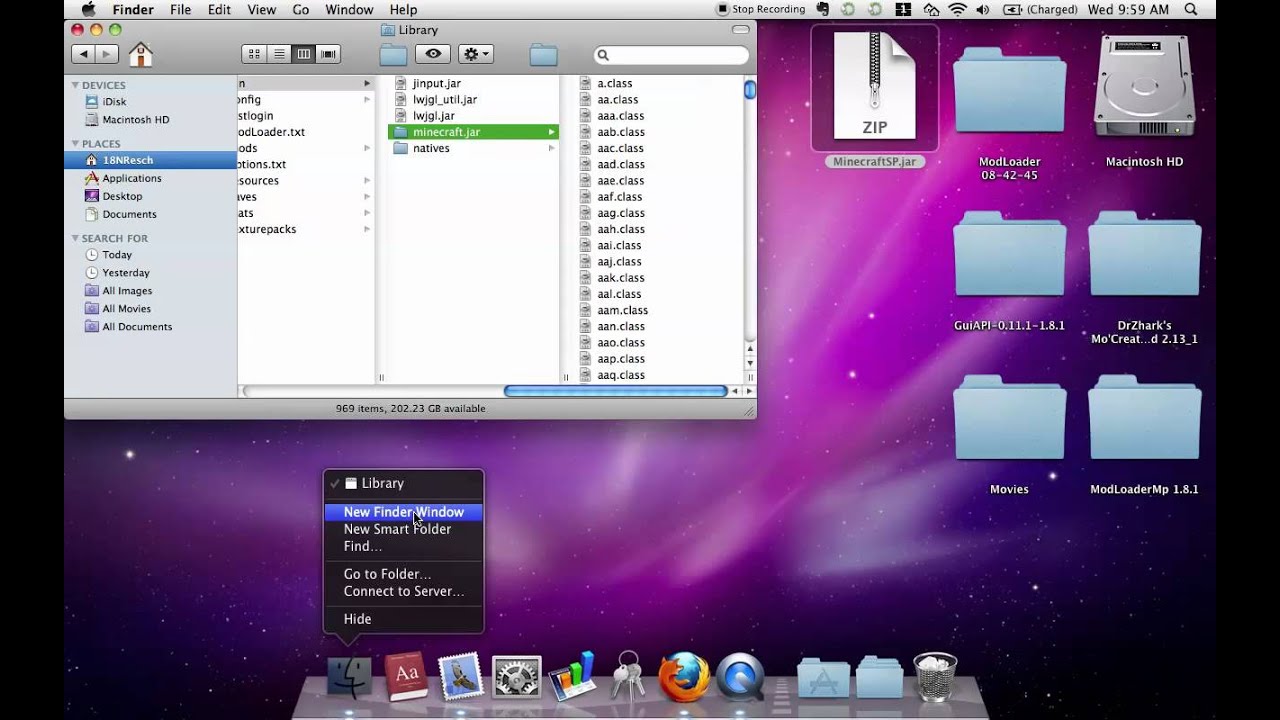Click the horizontal scrollbar thumb in Finder
The height and width of the screenshot is (720, 1280).
(616, 391)
